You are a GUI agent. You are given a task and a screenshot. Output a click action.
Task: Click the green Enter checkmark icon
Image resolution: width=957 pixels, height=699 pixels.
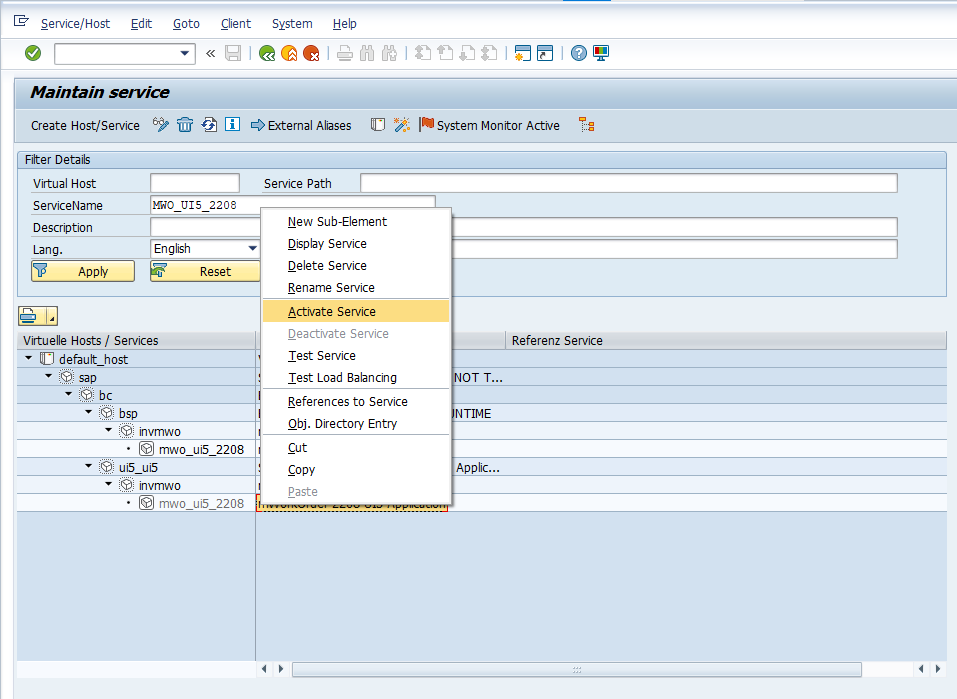tap(33, 53)
